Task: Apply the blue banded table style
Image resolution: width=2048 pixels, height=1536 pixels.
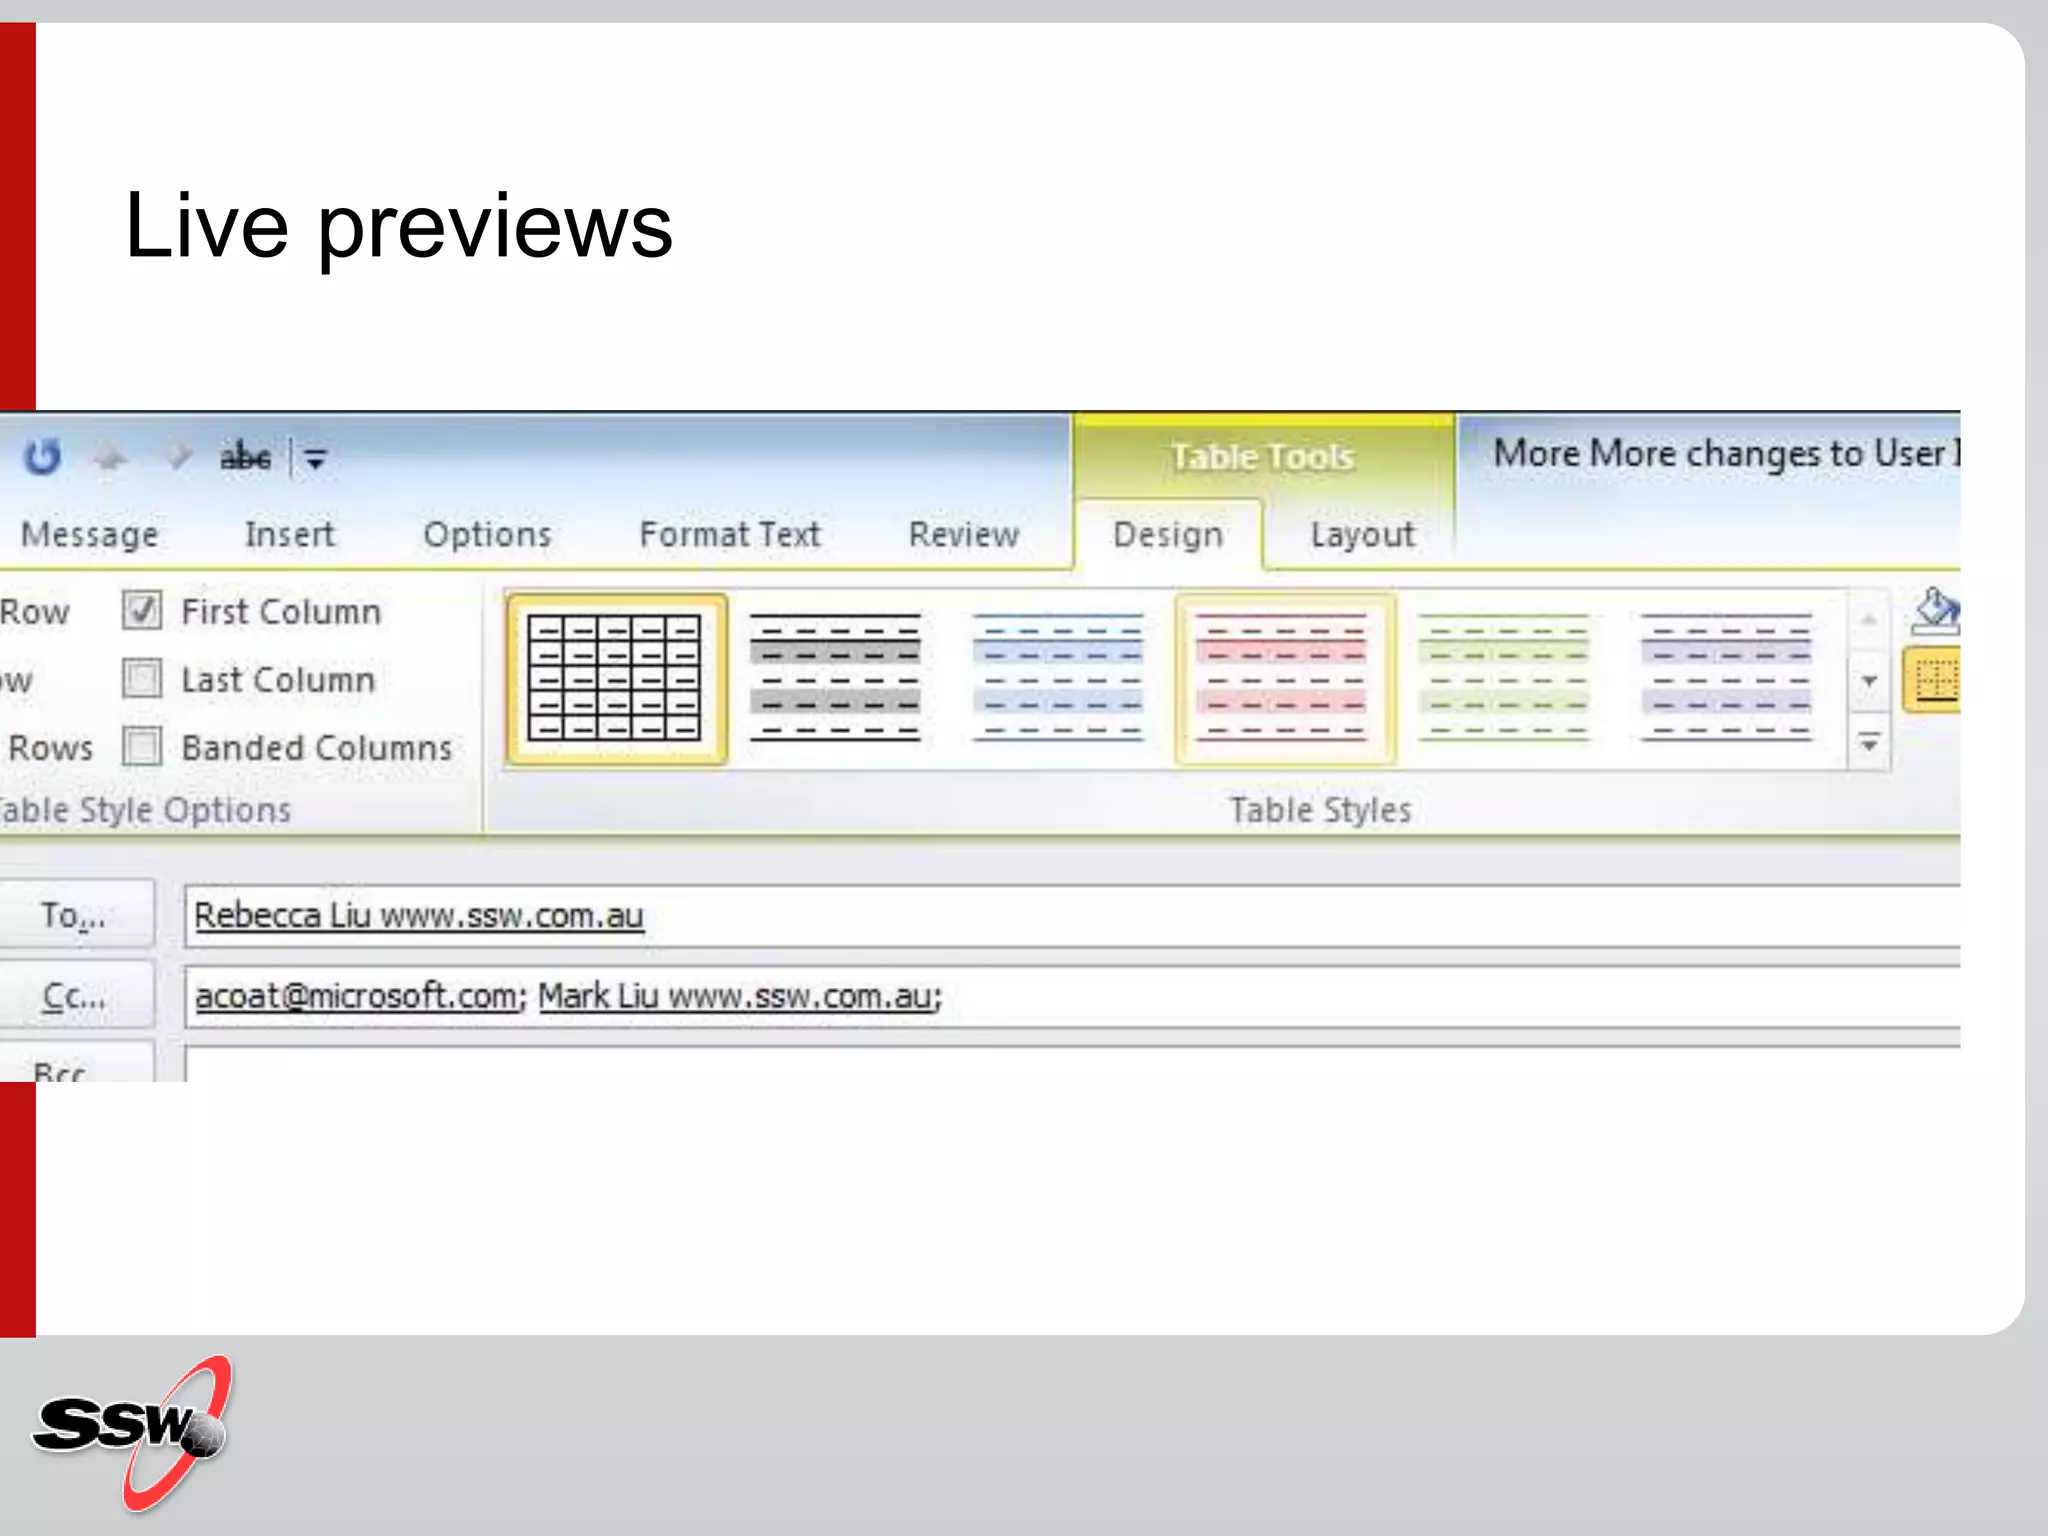Action: (1059, 679)
